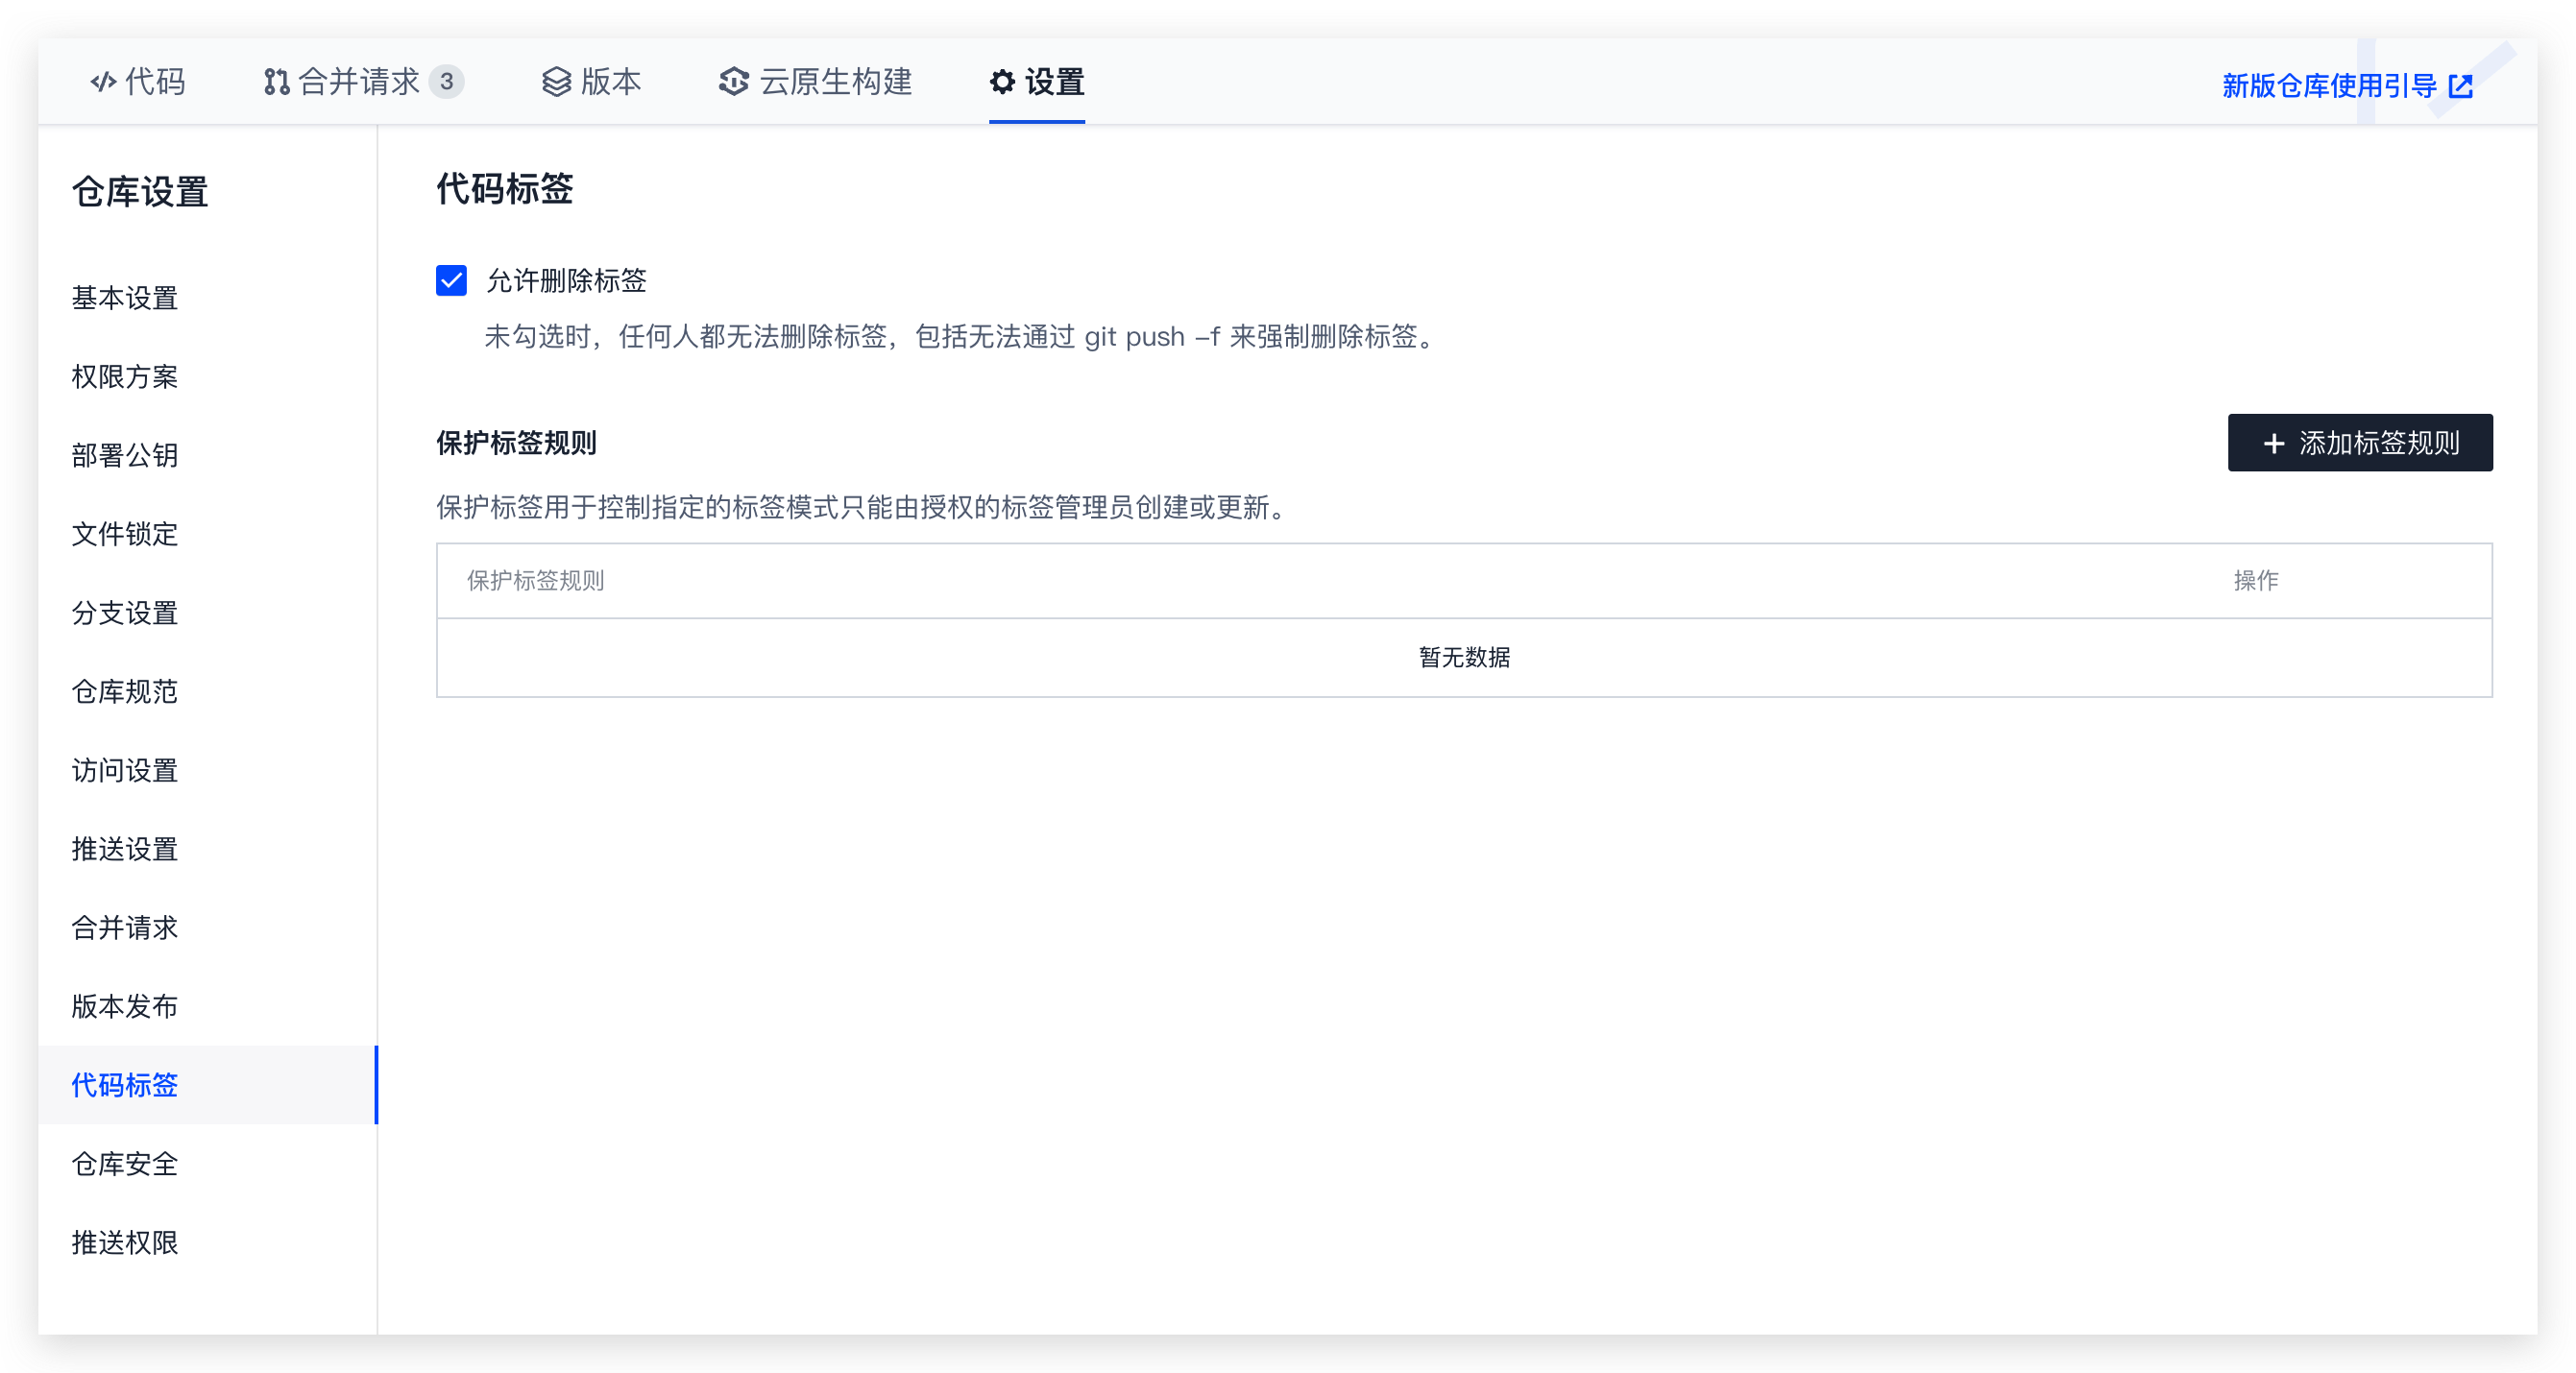Click the 代码标签 page title
2576x1373 pixels.
[504, 189]
